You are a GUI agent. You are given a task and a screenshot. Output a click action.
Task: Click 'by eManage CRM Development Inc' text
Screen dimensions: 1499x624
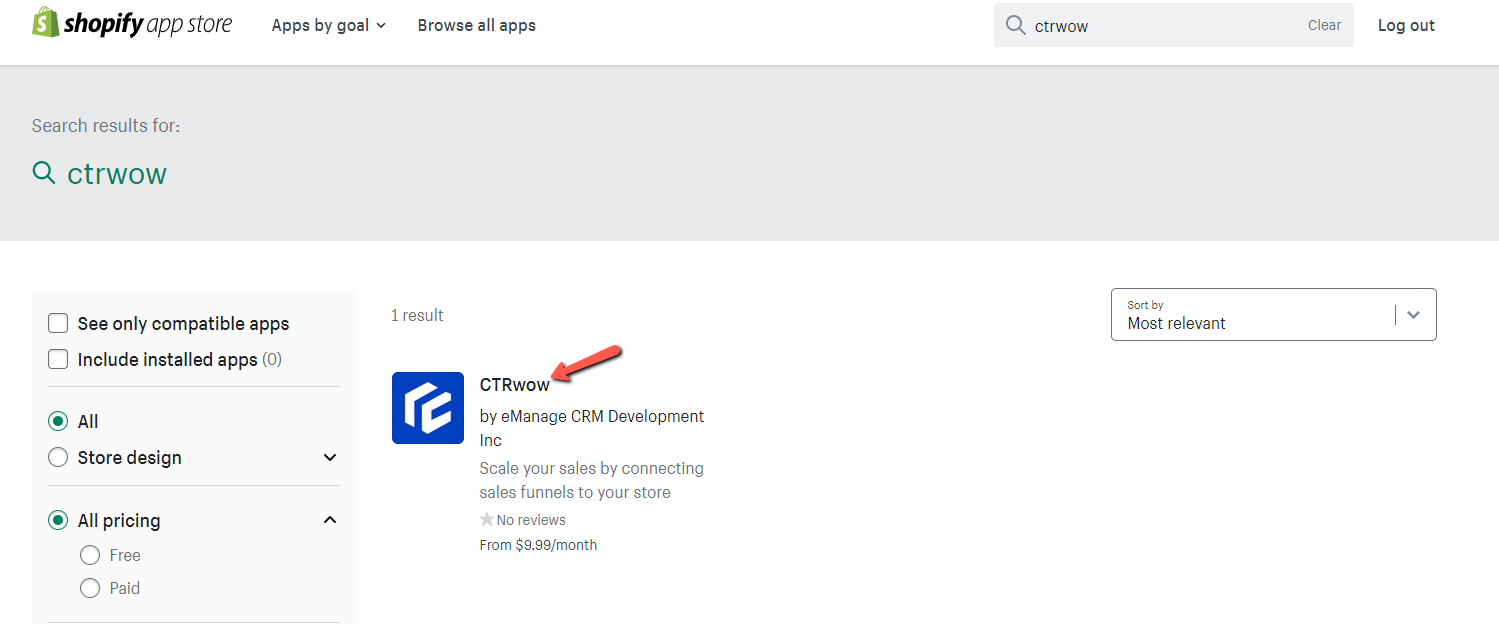592,428
